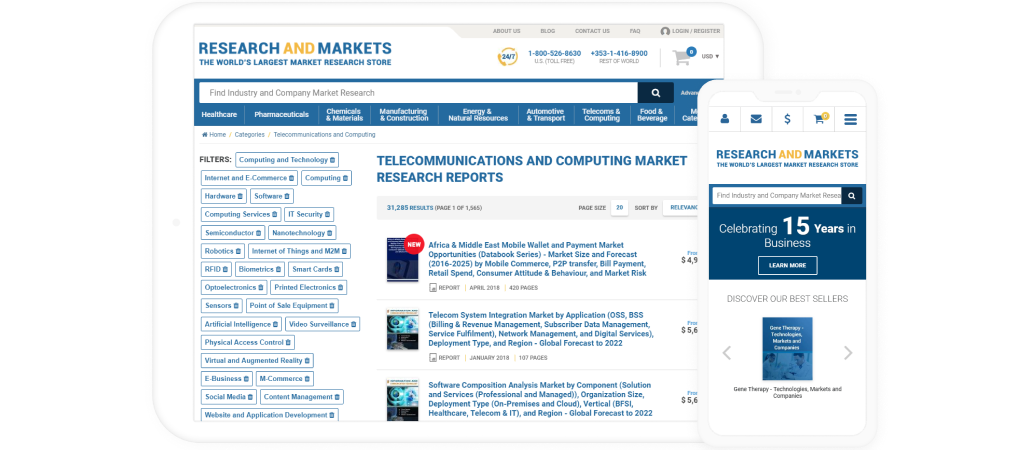Image resolution: width=1018 pixels, height=450 pixels.
Task: Open Automotive & Transport category
Action: [x=545, y=115]
